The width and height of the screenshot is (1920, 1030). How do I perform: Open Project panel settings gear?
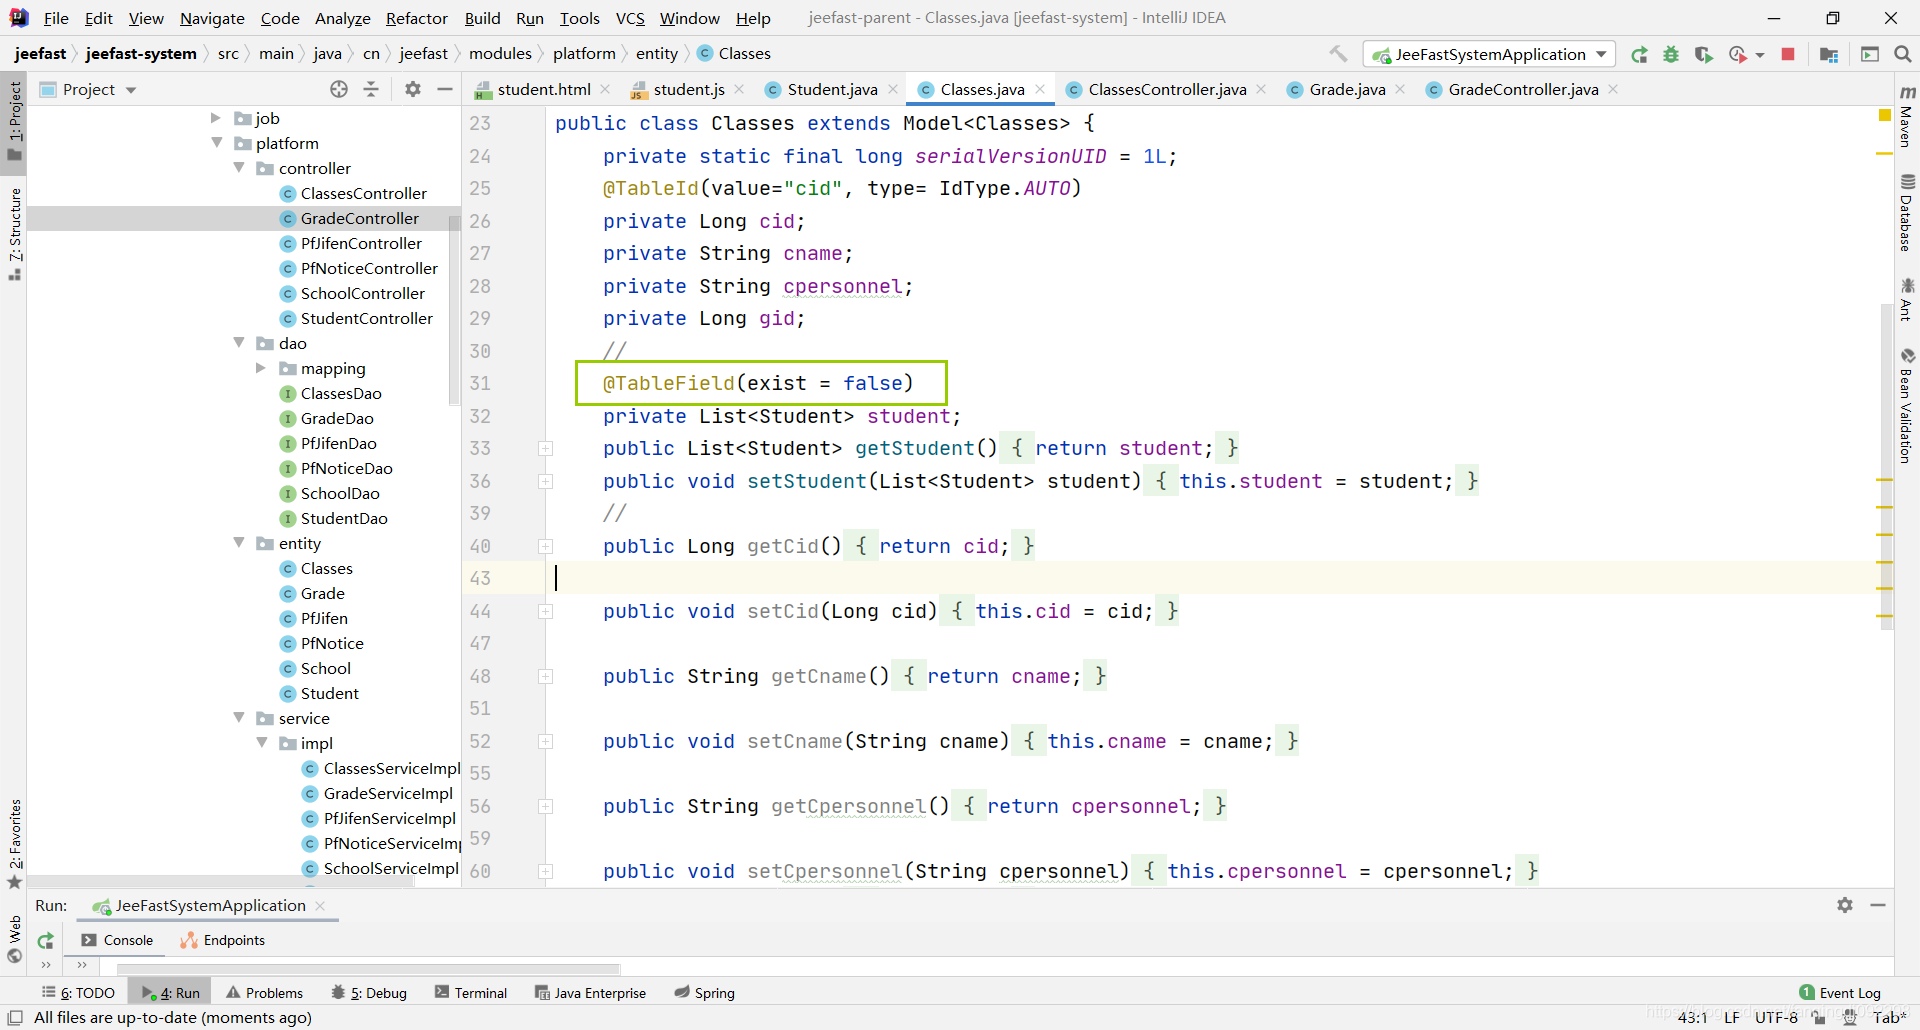(x=413, y=89)
